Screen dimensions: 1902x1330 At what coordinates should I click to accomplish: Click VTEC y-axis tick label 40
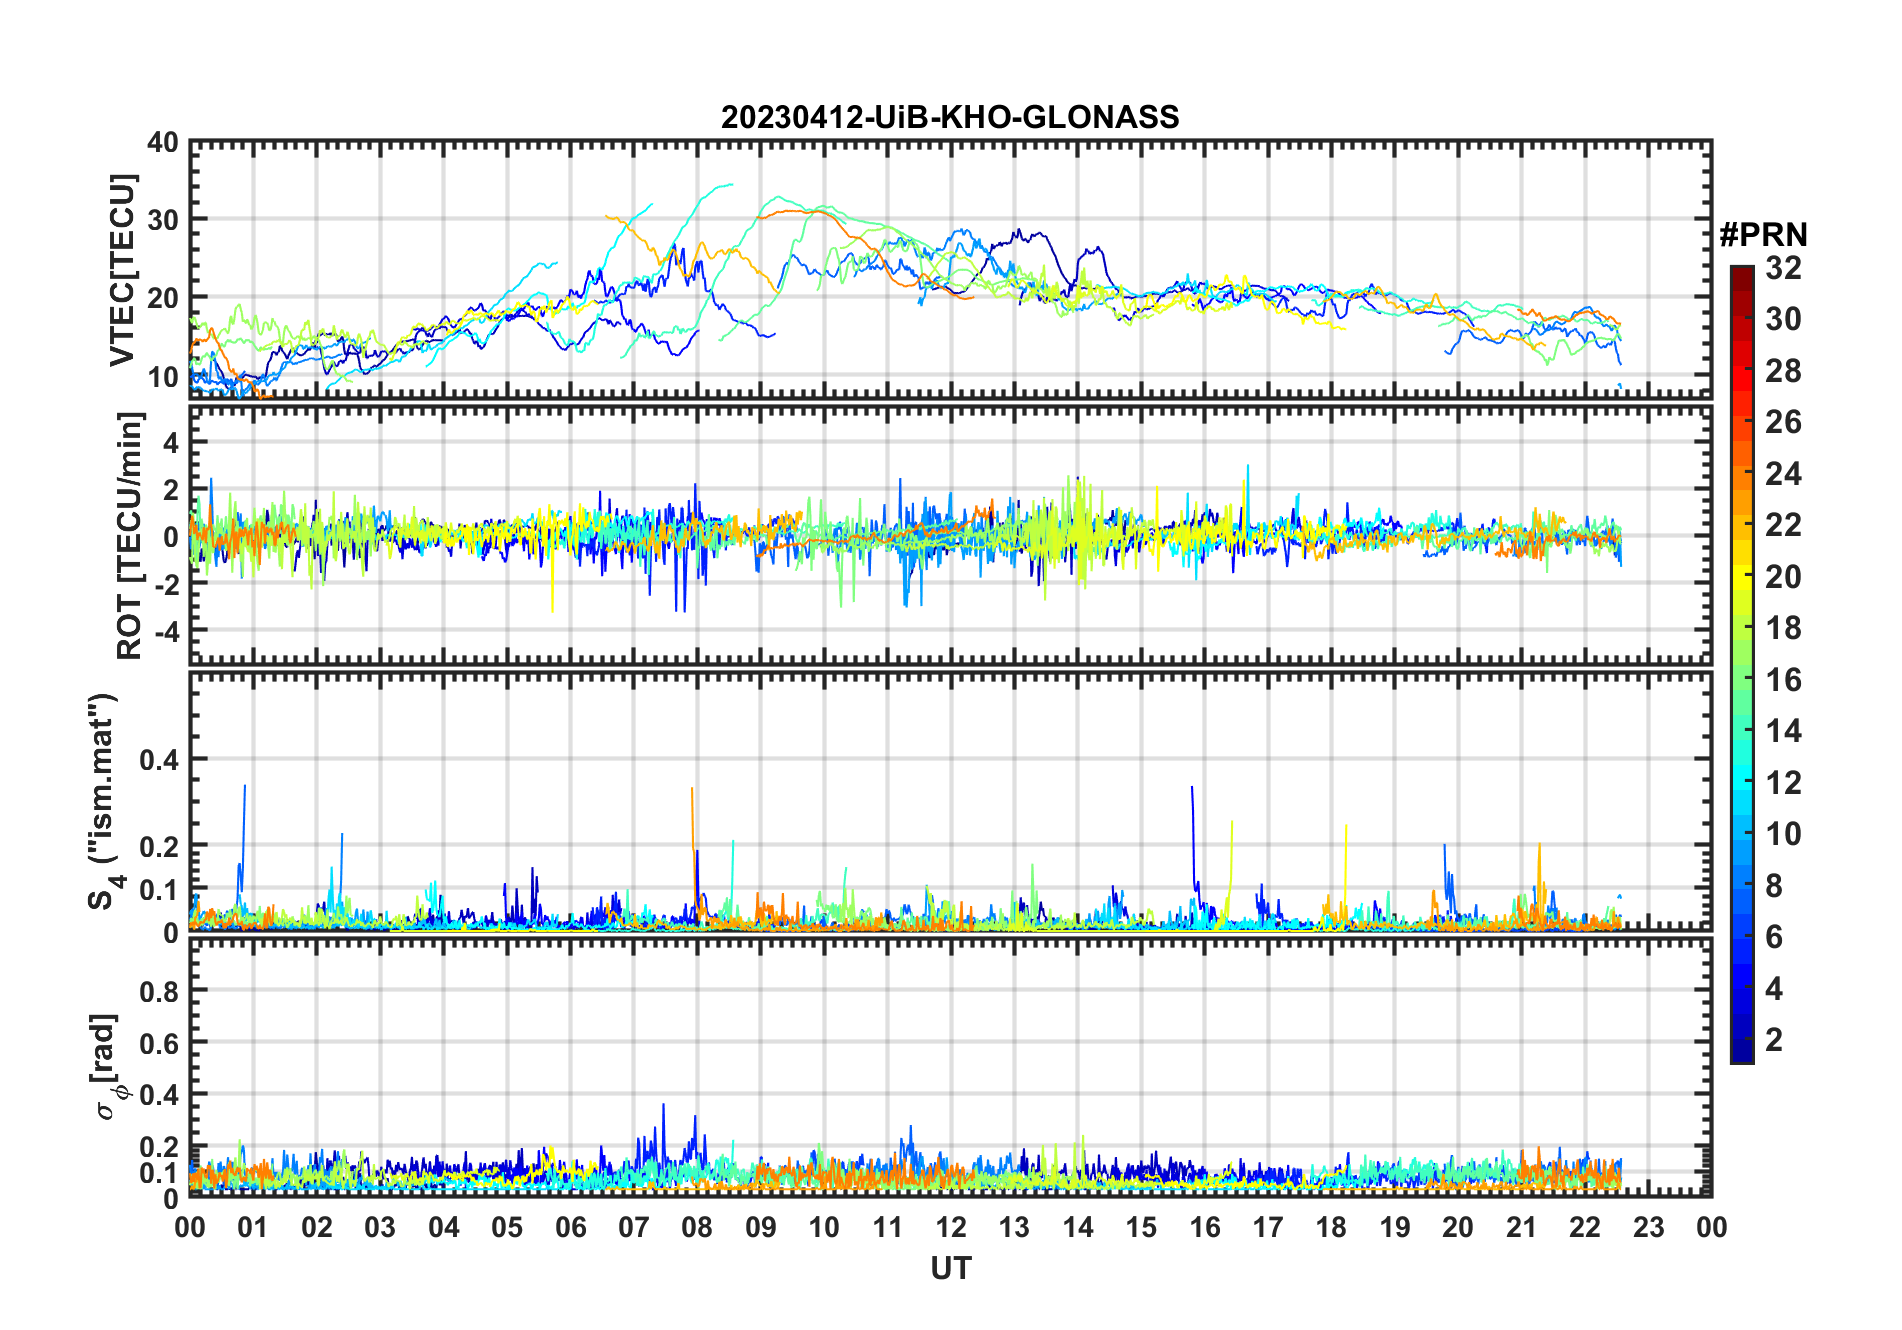click(163, 143)
